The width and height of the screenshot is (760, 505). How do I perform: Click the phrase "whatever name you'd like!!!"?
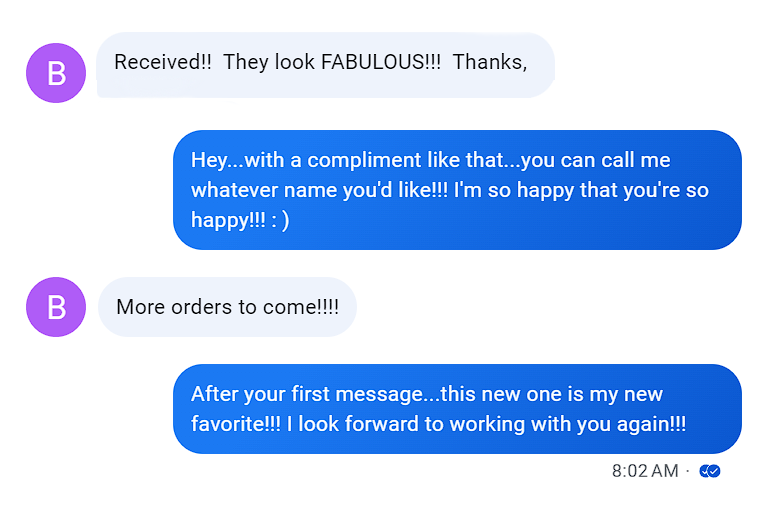pos(319,190)
